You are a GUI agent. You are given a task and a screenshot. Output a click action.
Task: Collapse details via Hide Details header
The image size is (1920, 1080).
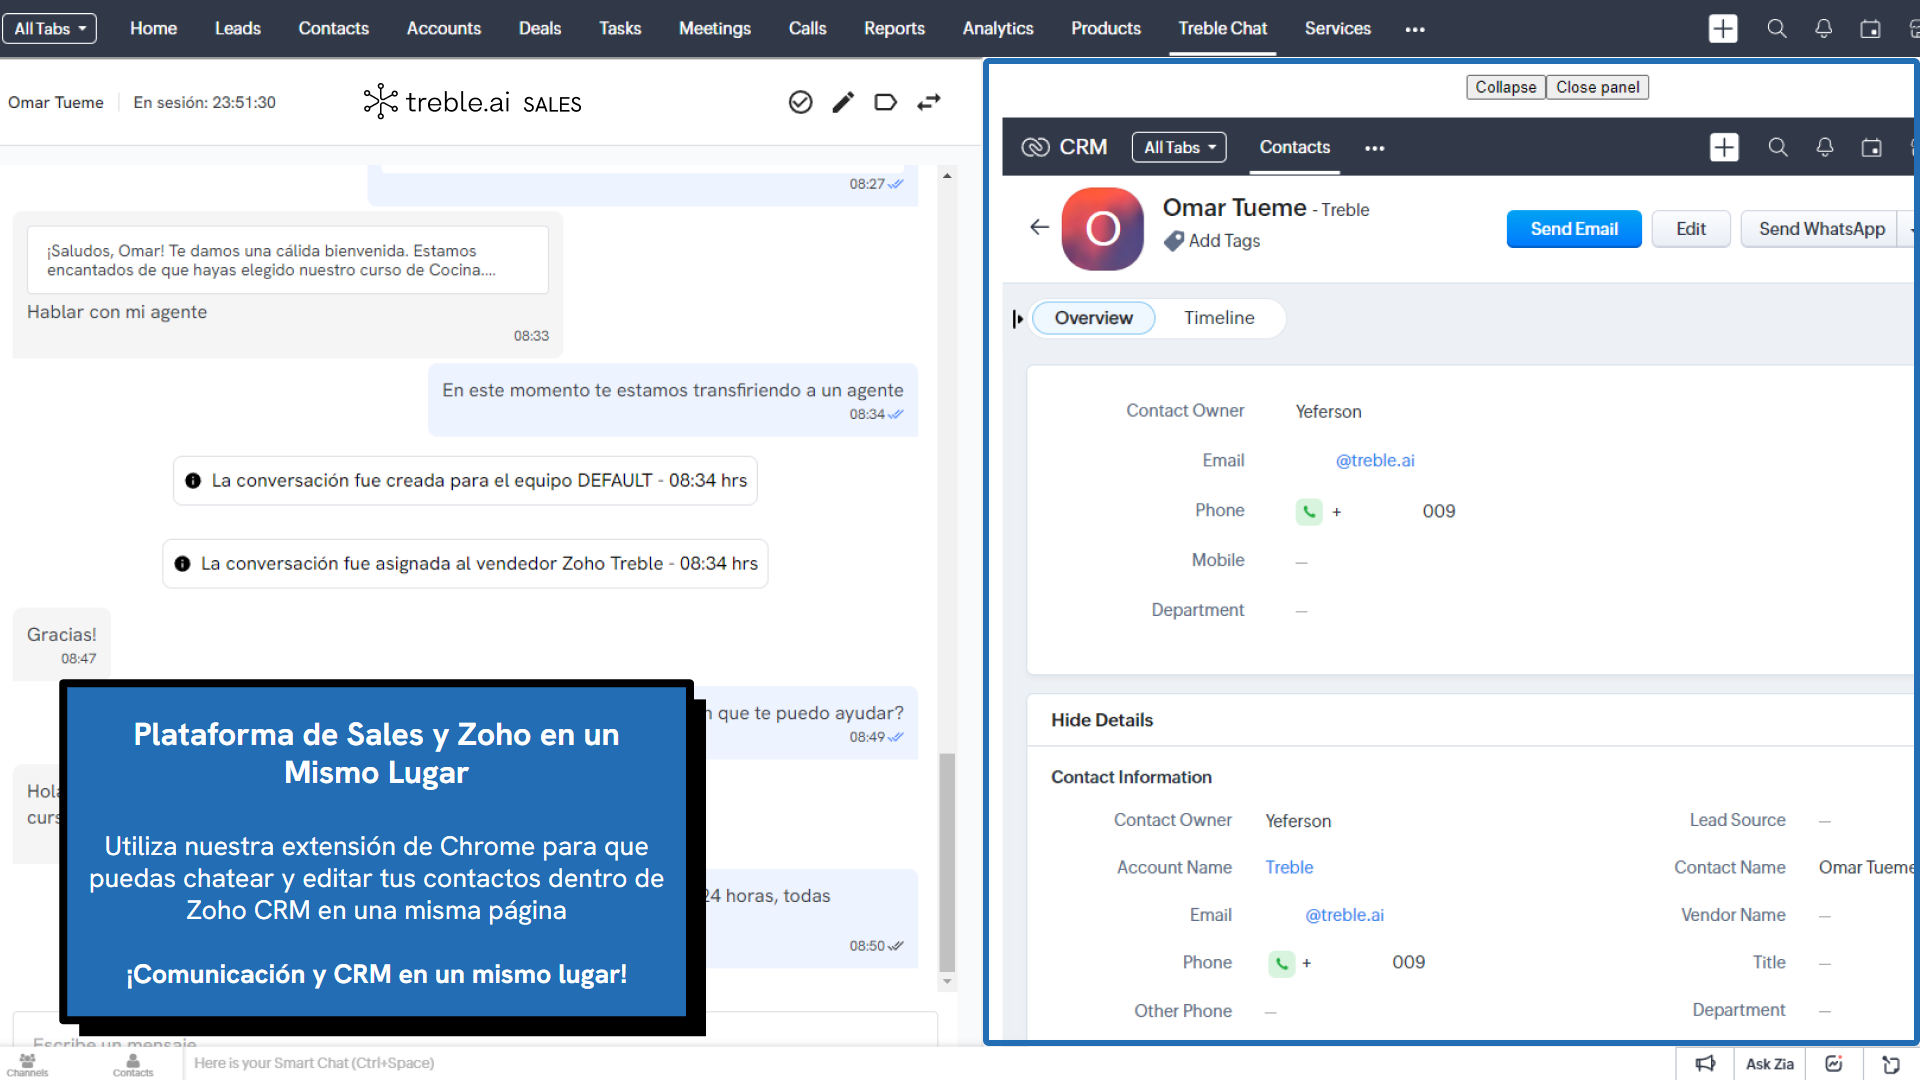click(1101, 720)
